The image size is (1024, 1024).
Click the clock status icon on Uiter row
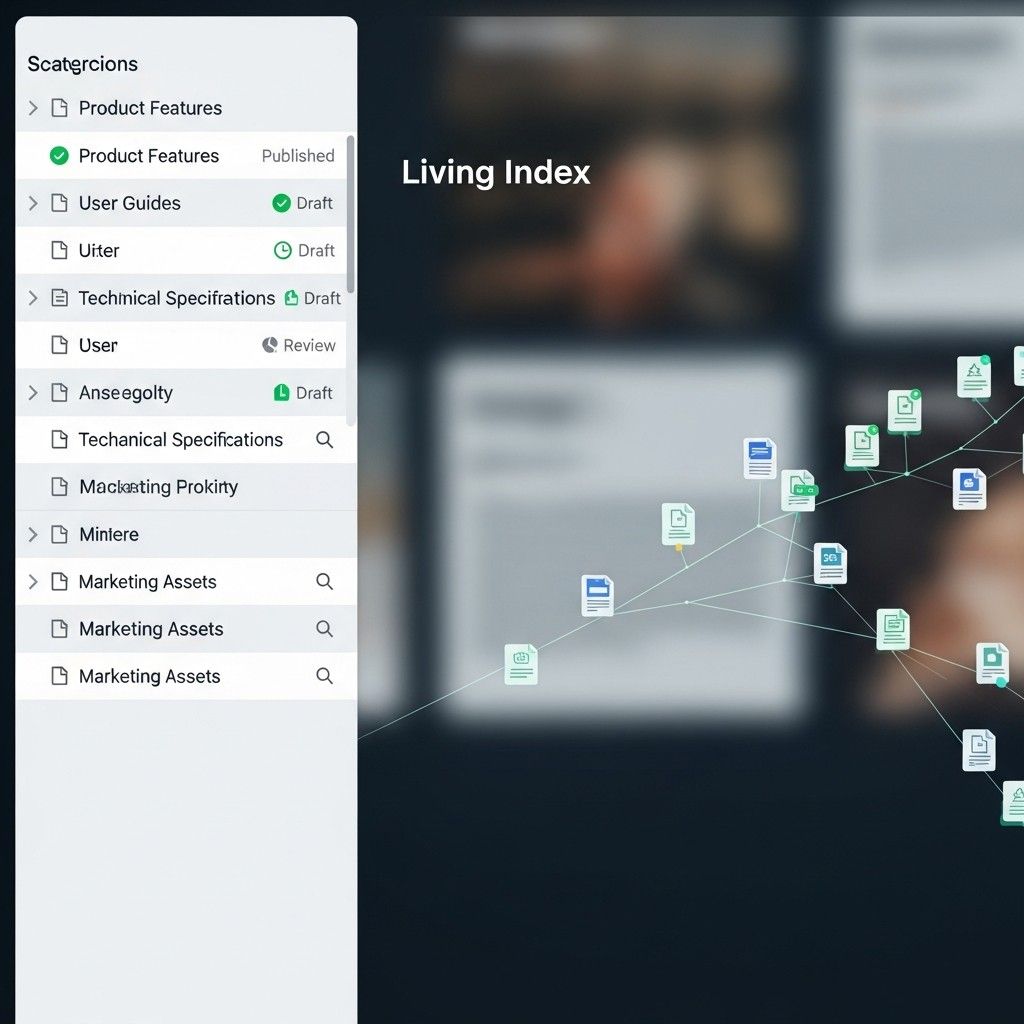(x=283, y=251)
